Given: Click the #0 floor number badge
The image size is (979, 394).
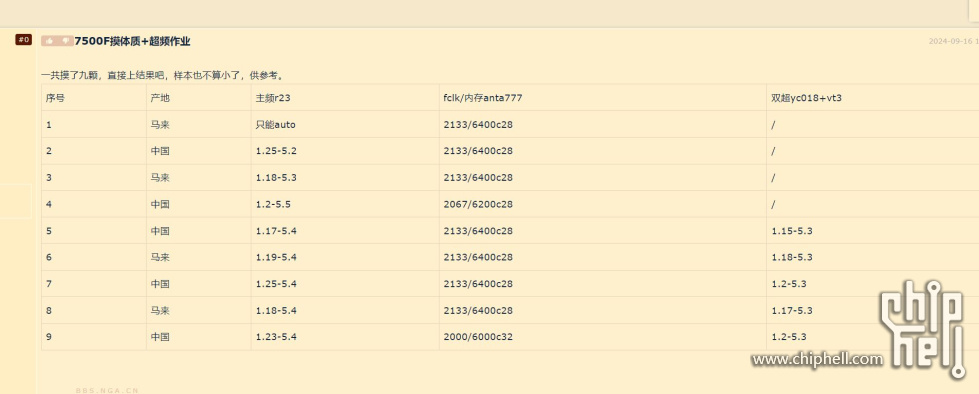Looking at the screenshot, I should pyautogui.click(x=24, y=40).
